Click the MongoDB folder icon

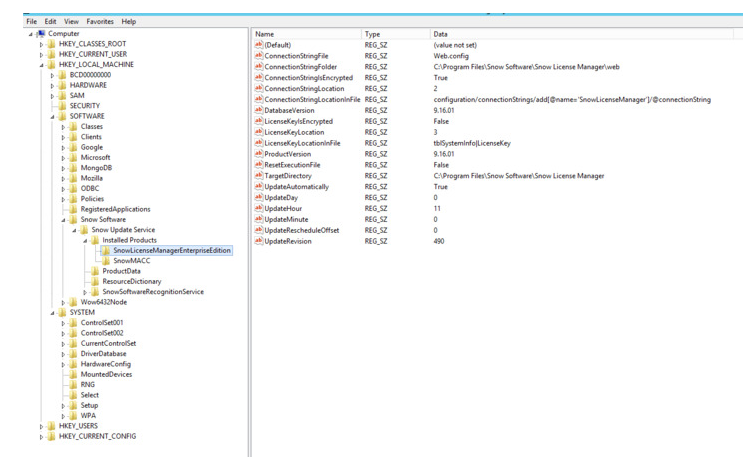74,168
